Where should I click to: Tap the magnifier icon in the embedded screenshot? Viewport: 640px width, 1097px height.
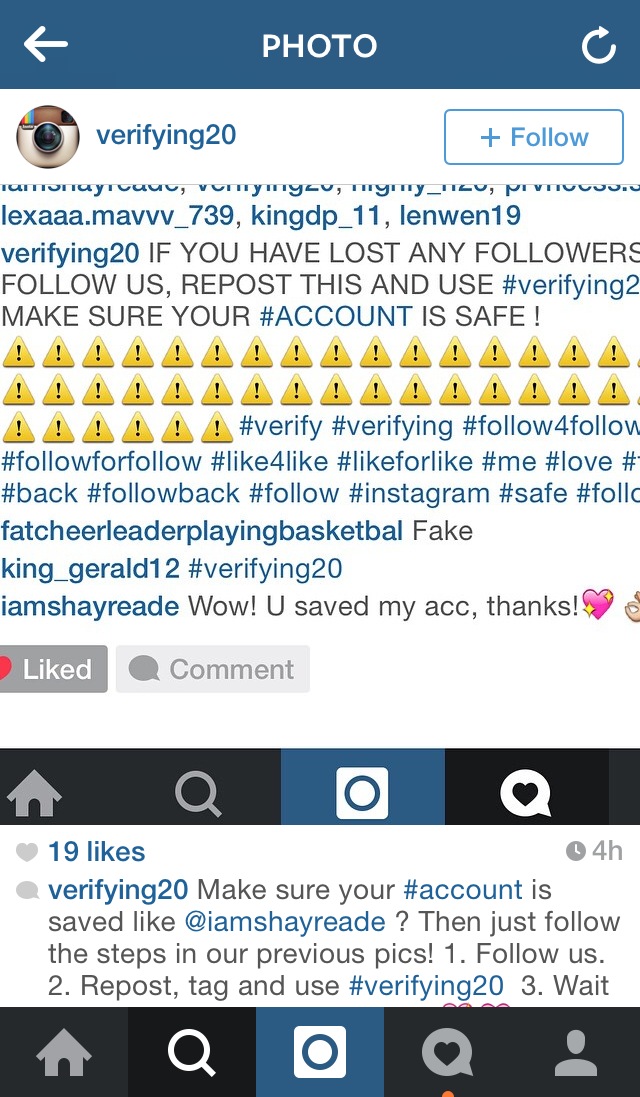pyautogui.click(x=198, y=793)
